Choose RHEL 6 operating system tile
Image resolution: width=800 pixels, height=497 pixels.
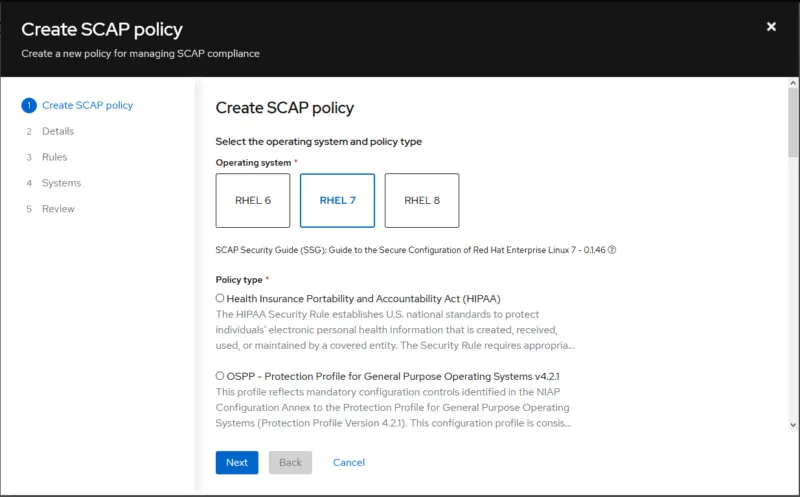point(253,201)
